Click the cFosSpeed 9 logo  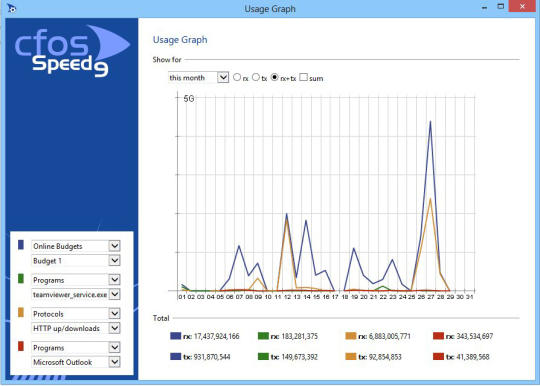72,50
